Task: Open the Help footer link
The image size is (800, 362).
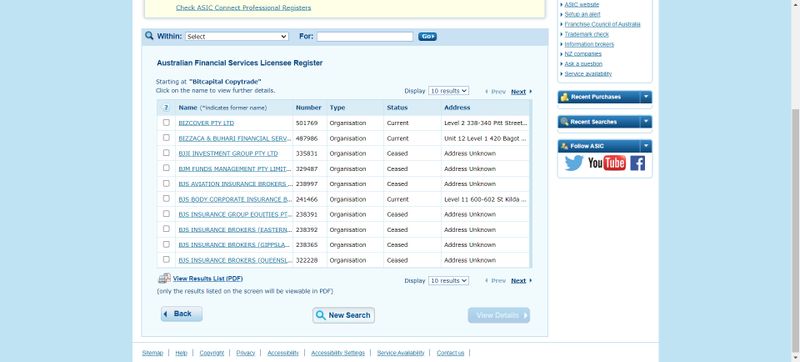Action: [181, 353]
